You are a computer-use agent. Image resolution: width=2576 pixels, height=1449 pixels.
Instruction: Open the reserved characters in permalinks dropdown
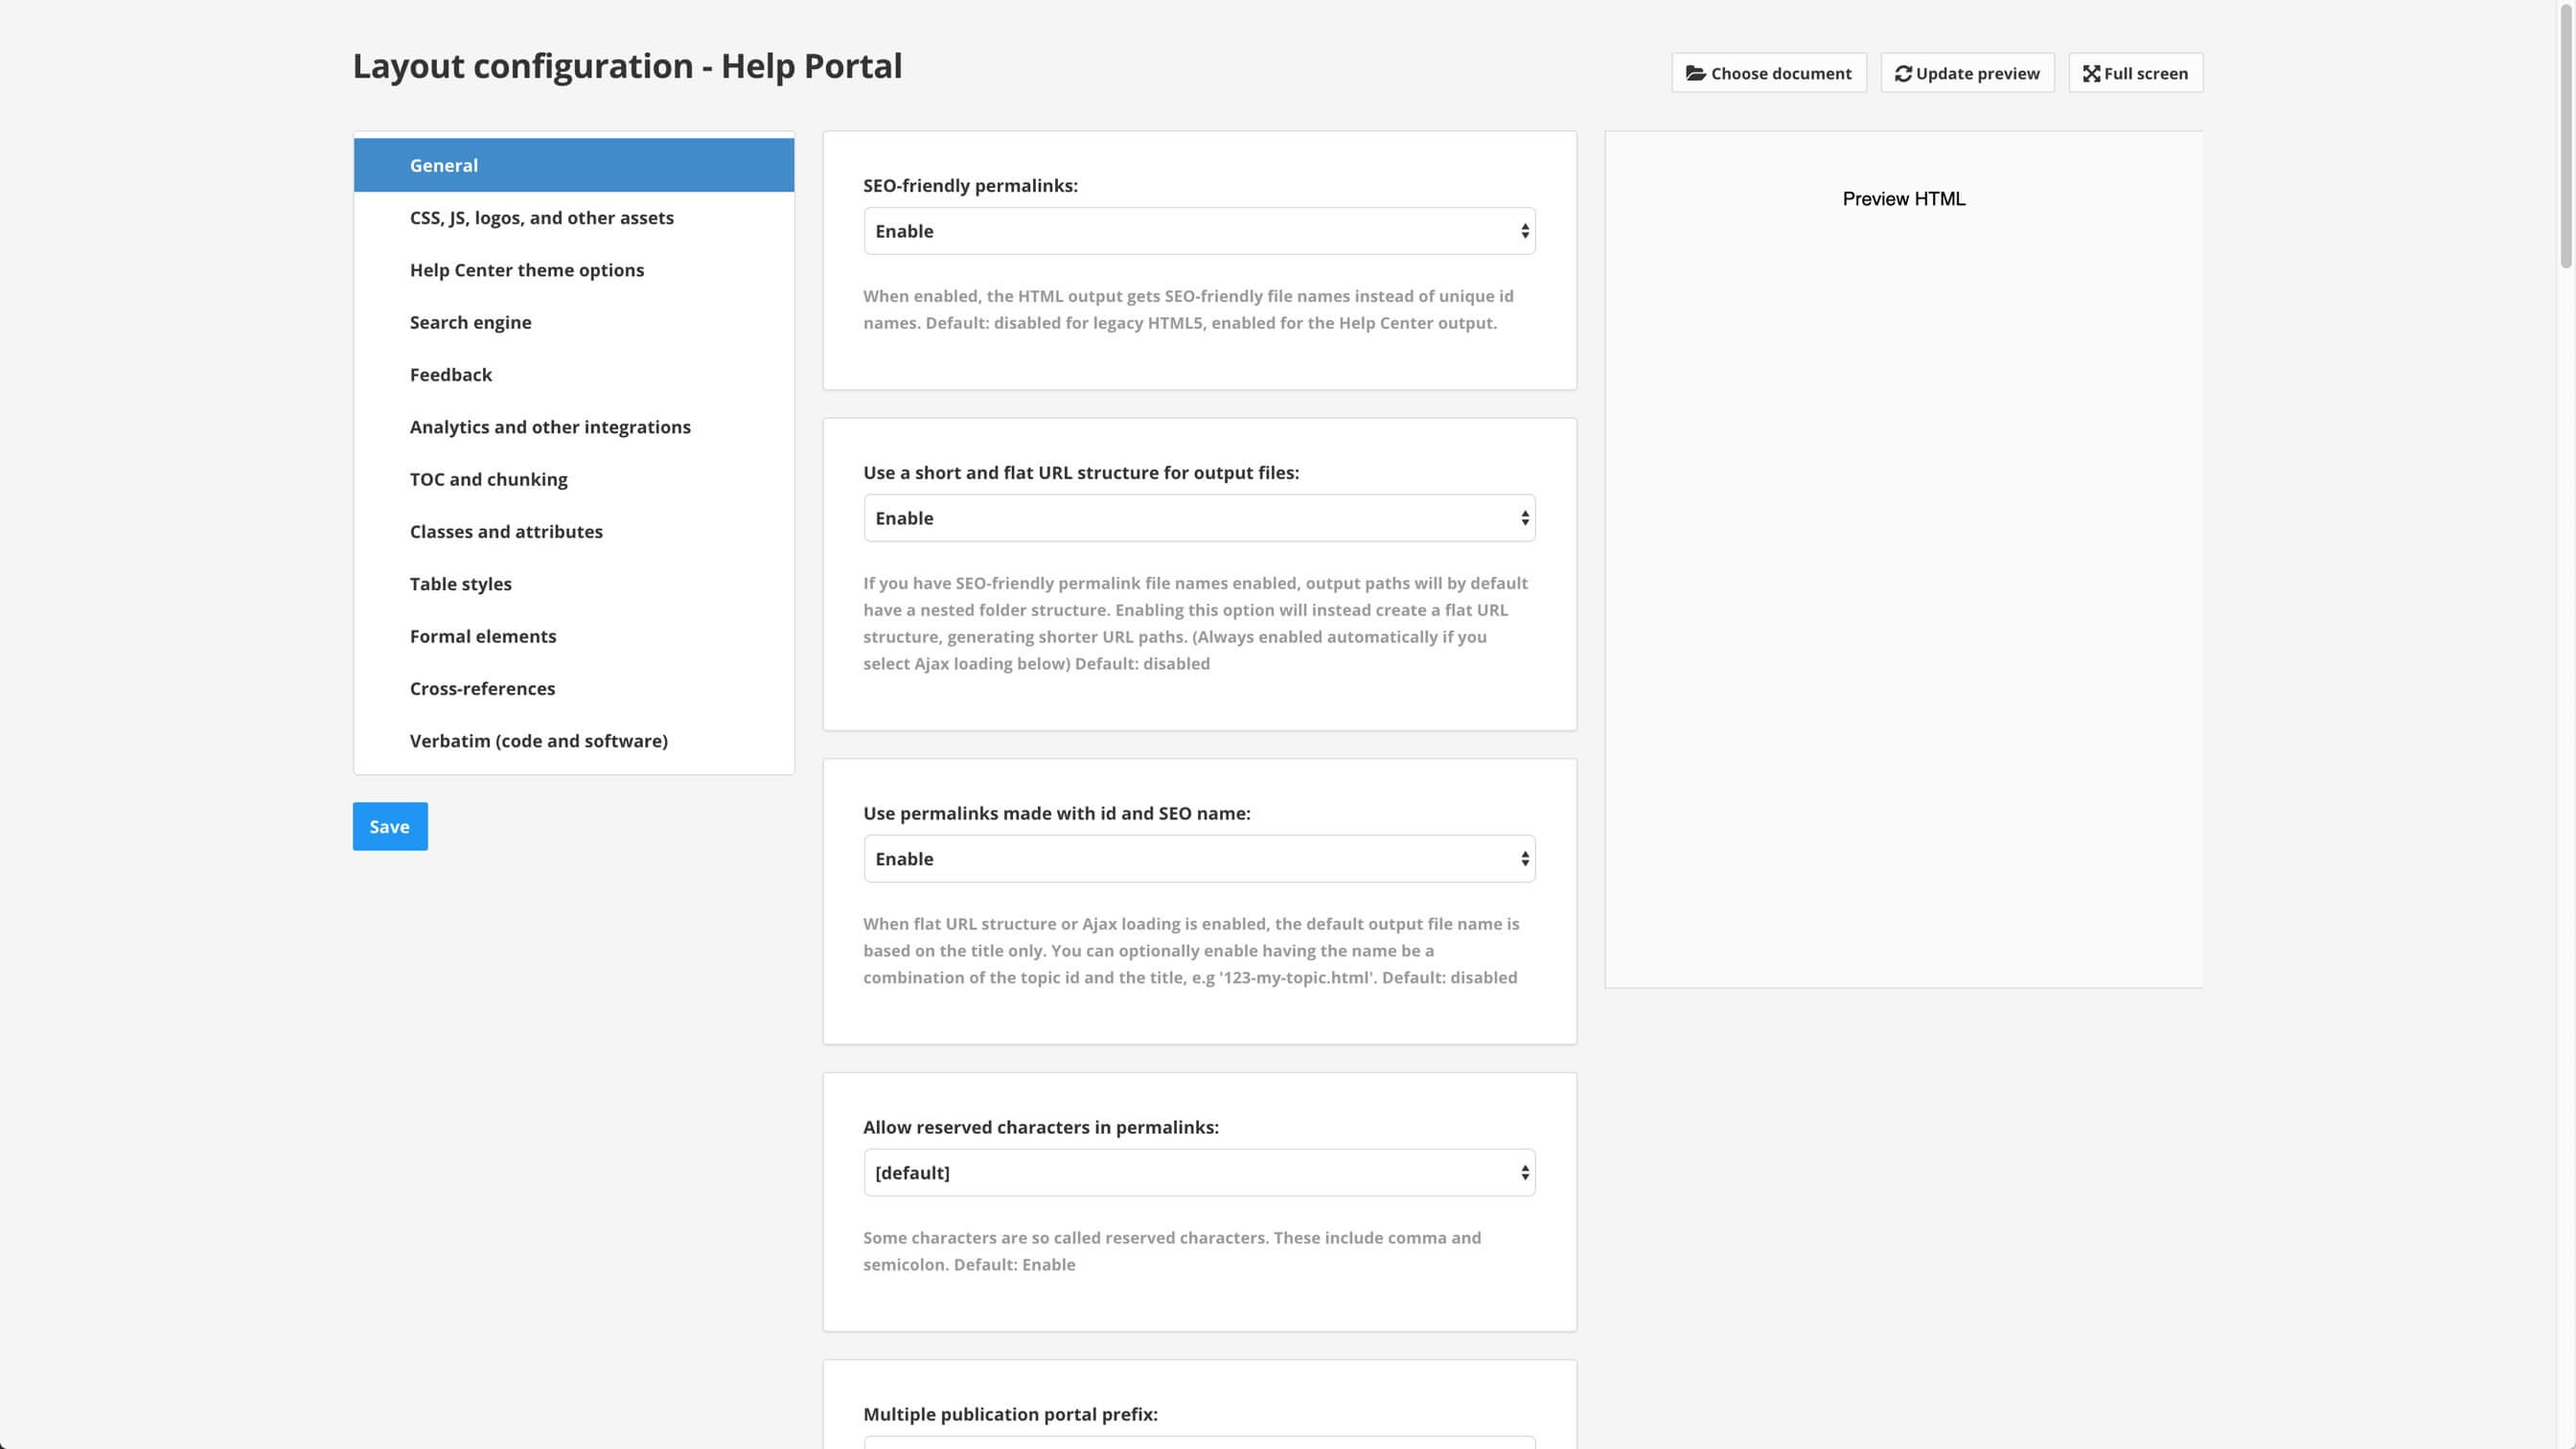coord(1198,1172)
